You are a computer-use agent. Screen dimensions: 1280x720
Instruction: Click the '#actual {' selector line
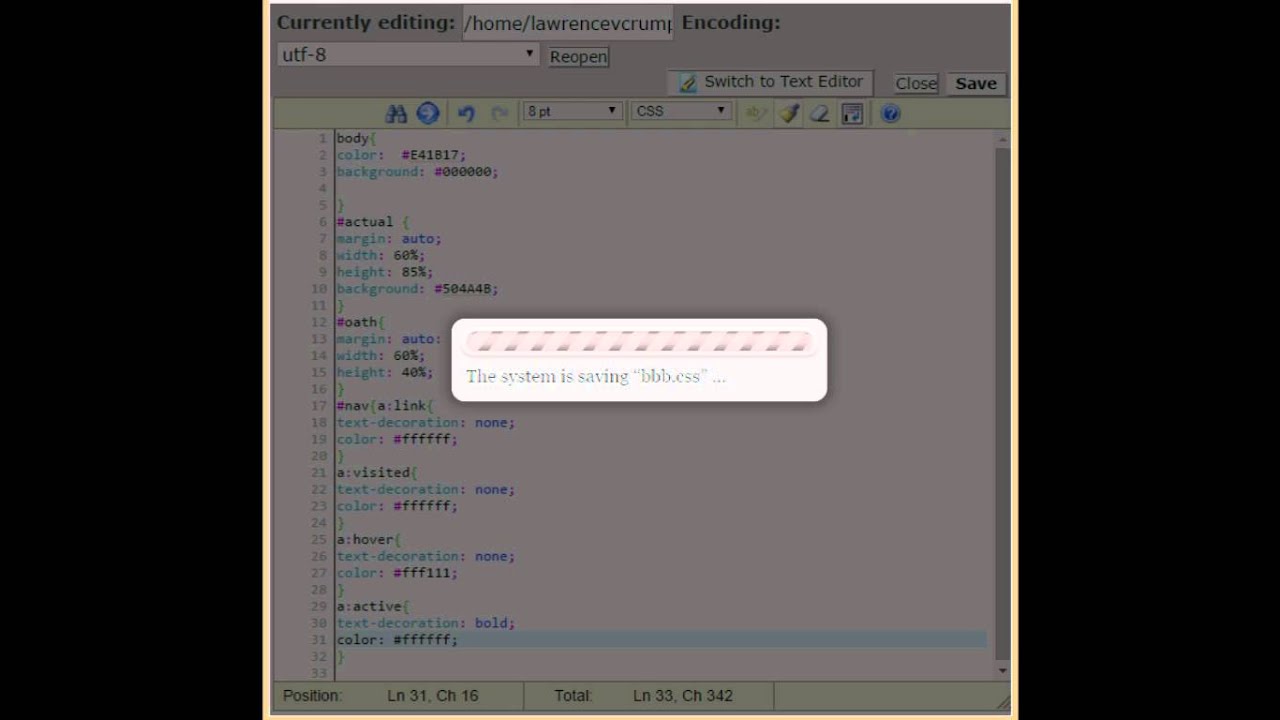click(373, 222)
